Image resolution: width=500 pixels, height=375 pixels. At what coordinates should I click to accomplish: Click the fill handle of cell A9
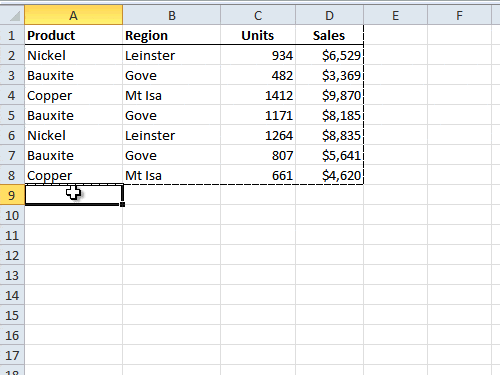[122, 204]
